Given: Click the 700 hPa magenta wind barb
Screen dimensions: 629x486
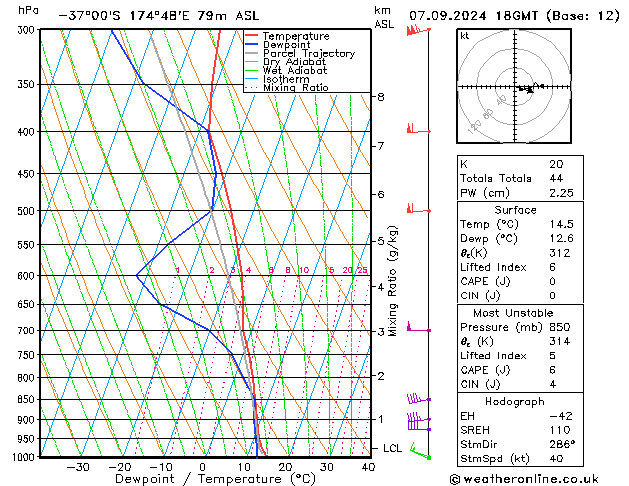Looking at the screenshot, I should pos(418,327).
